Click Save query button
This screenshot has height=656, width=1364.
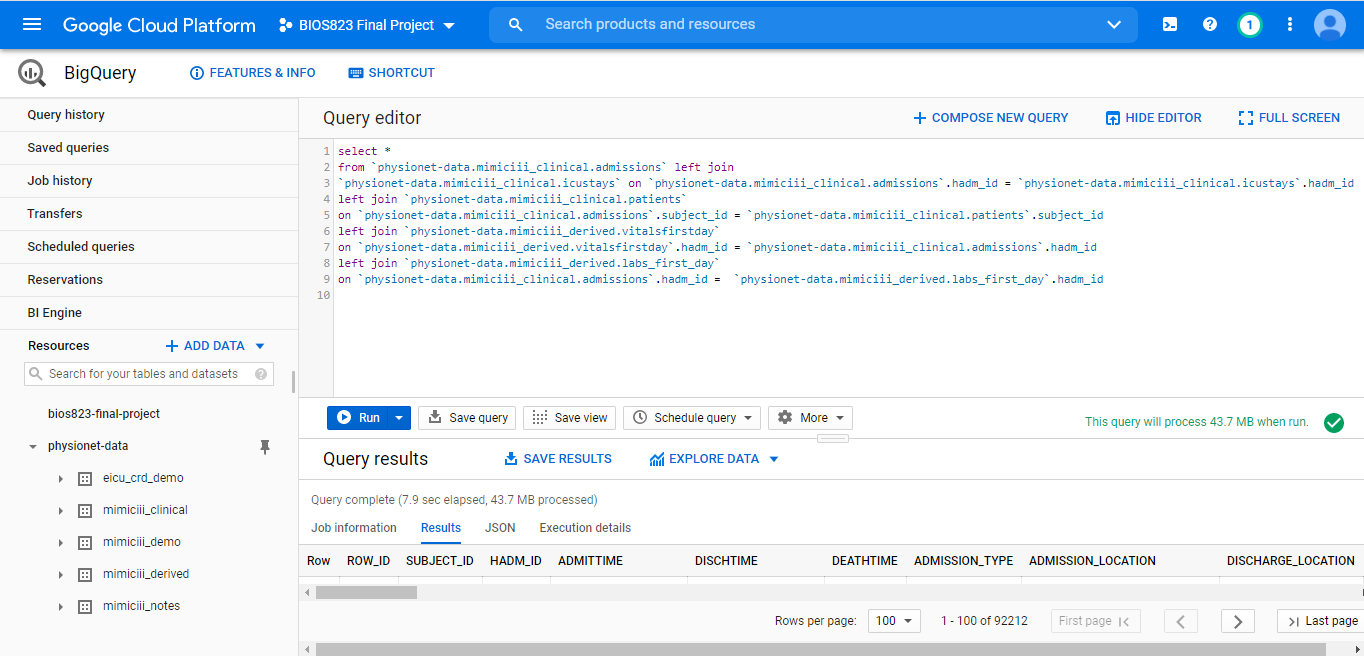(468, 418)
